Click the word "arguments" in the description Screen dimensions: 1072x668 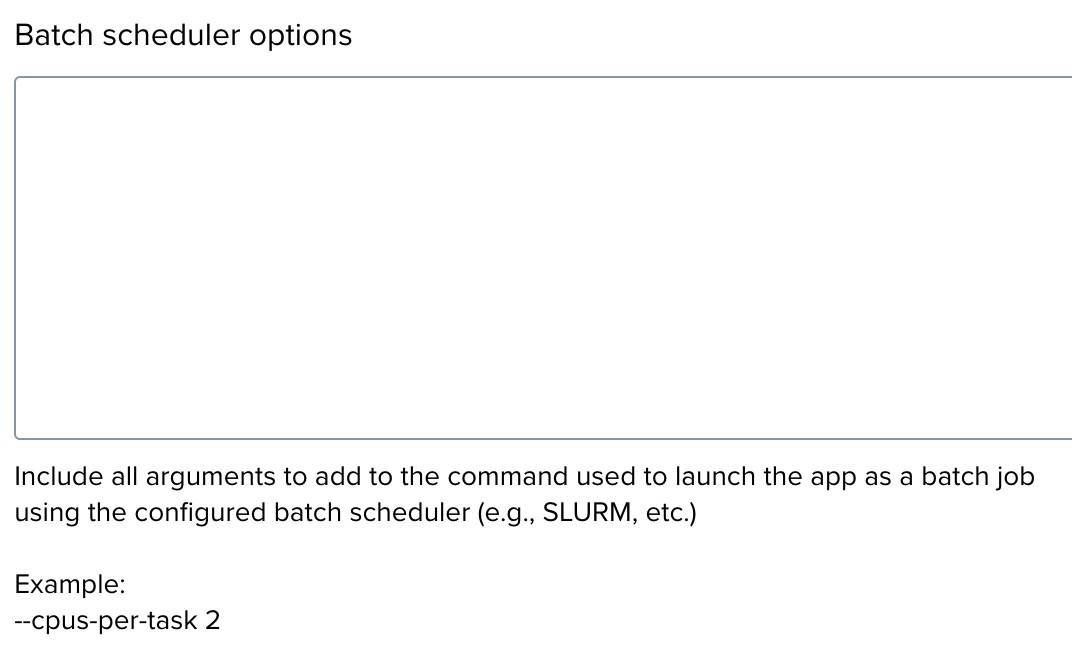(188, 477)
